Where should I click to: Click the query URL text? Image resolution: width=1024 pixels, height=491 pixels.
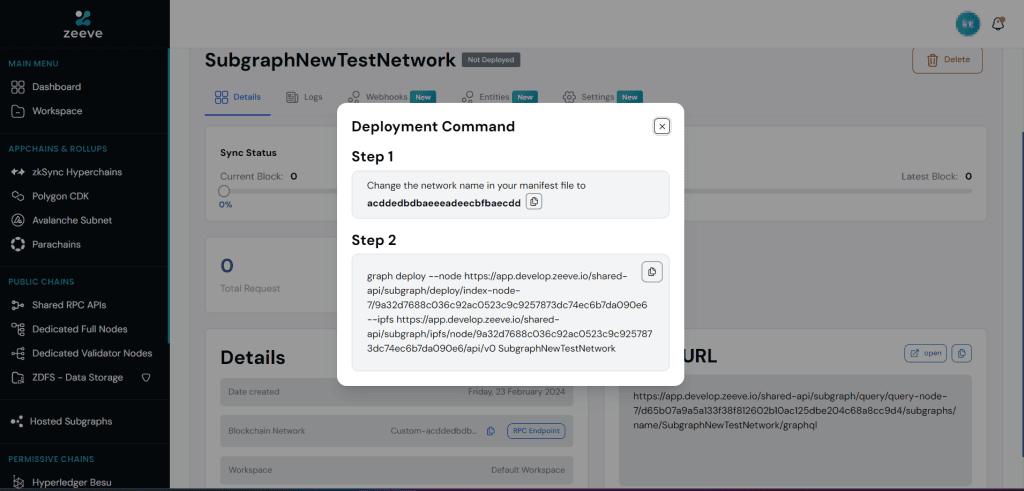point(795,411)
